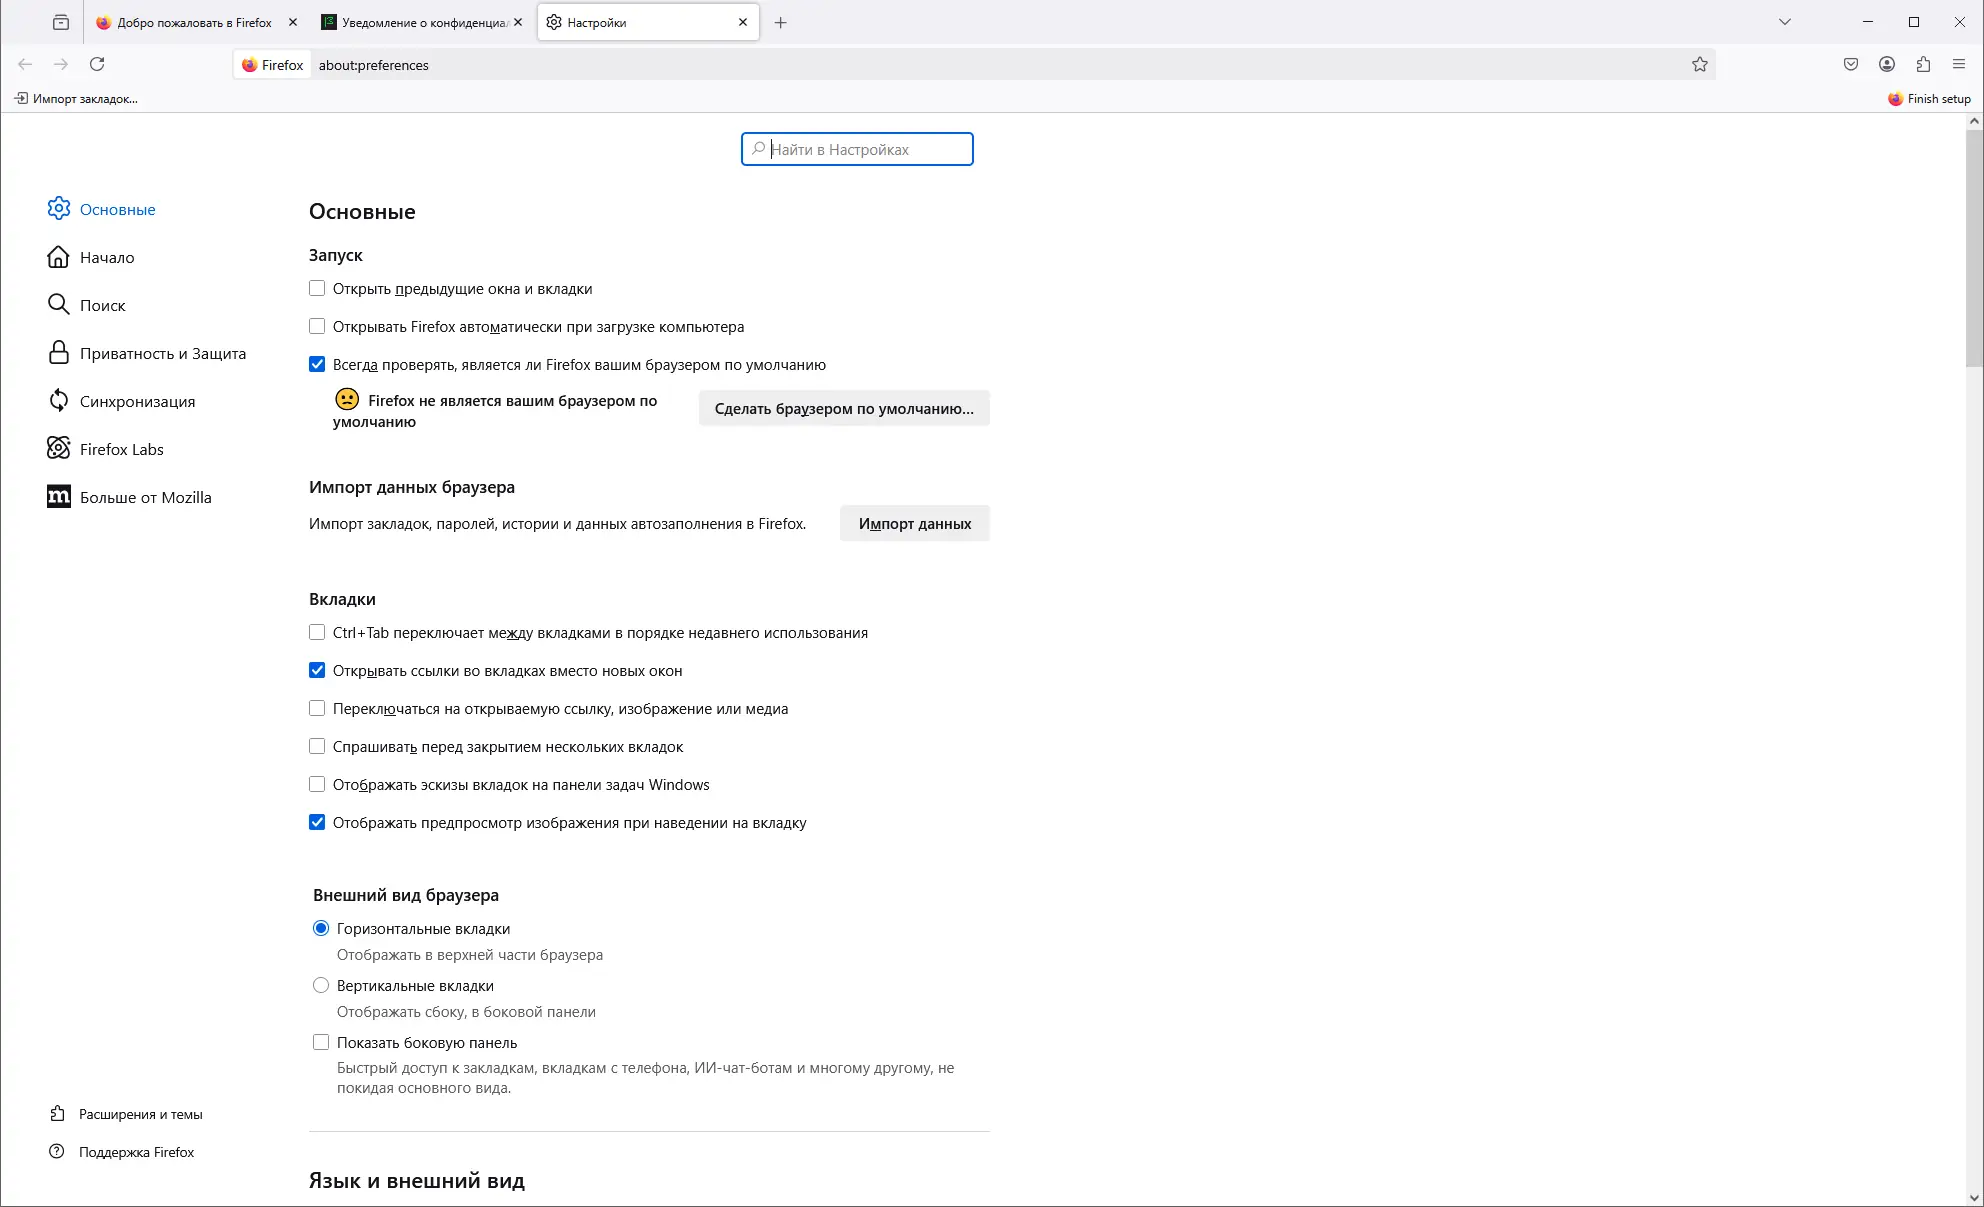1984x1207 pixels.
Task: Open the extensions puzzle icon
Action: click(x=1923, y=64)
